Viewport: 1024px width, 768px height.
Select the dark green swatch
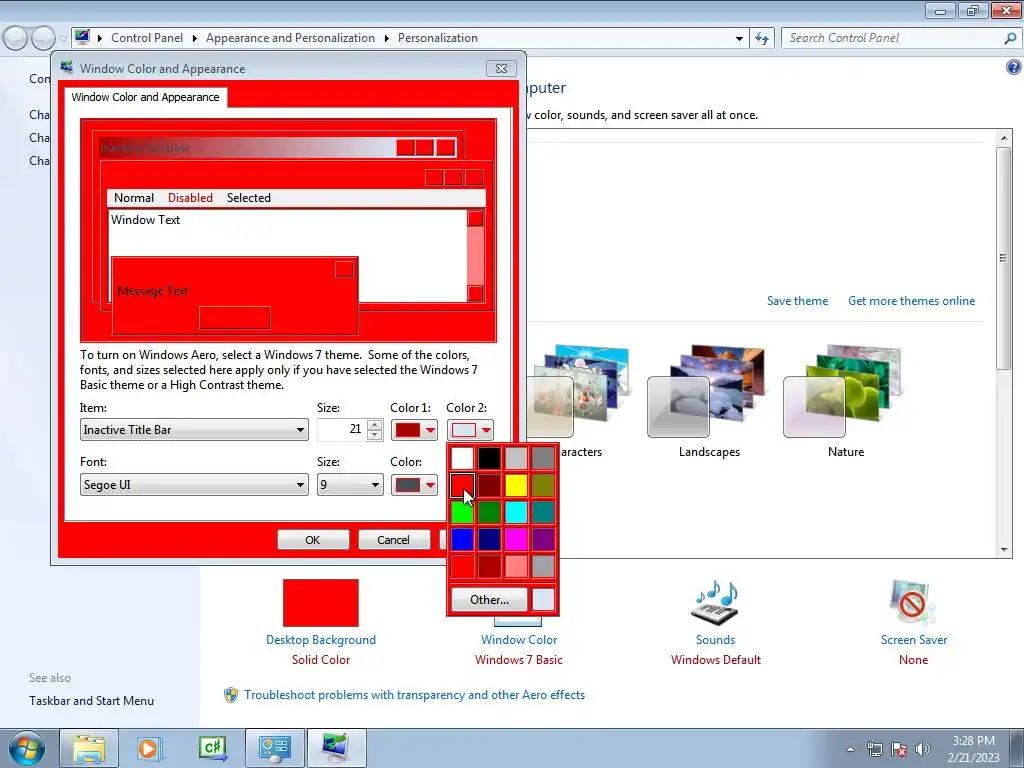point(489,512)
